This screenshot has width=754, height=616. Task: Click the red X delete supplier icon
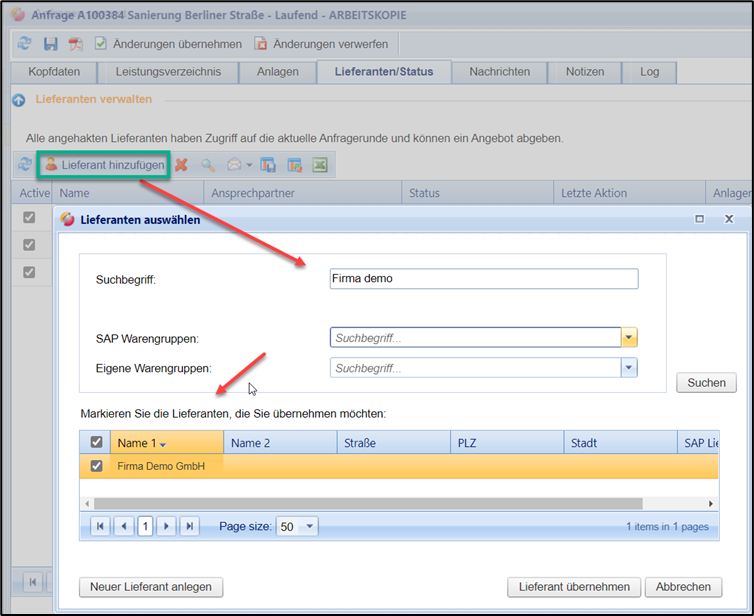pos(182,165)
